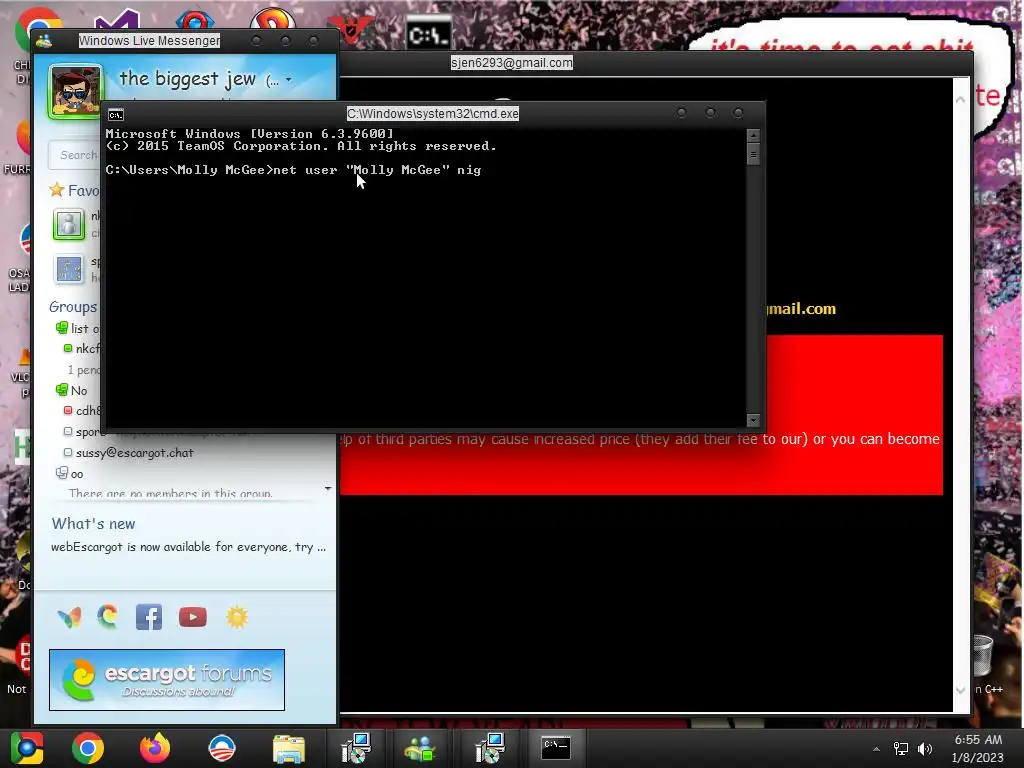The image size is (1024, 768).
Task: Click the Windows Live Messenger title text
Action: pyautogui.click(x=149, y=40)
